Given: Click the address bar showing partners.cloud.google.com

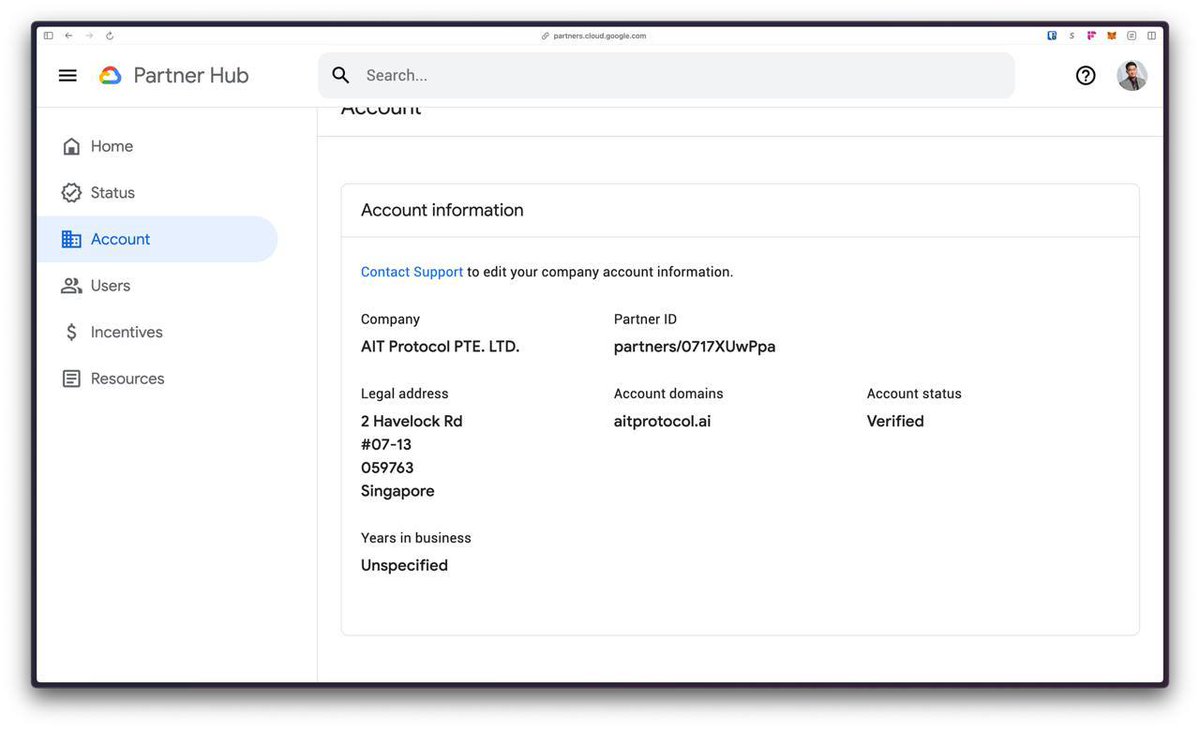Looking at the screenshot, I should point(600,35).
